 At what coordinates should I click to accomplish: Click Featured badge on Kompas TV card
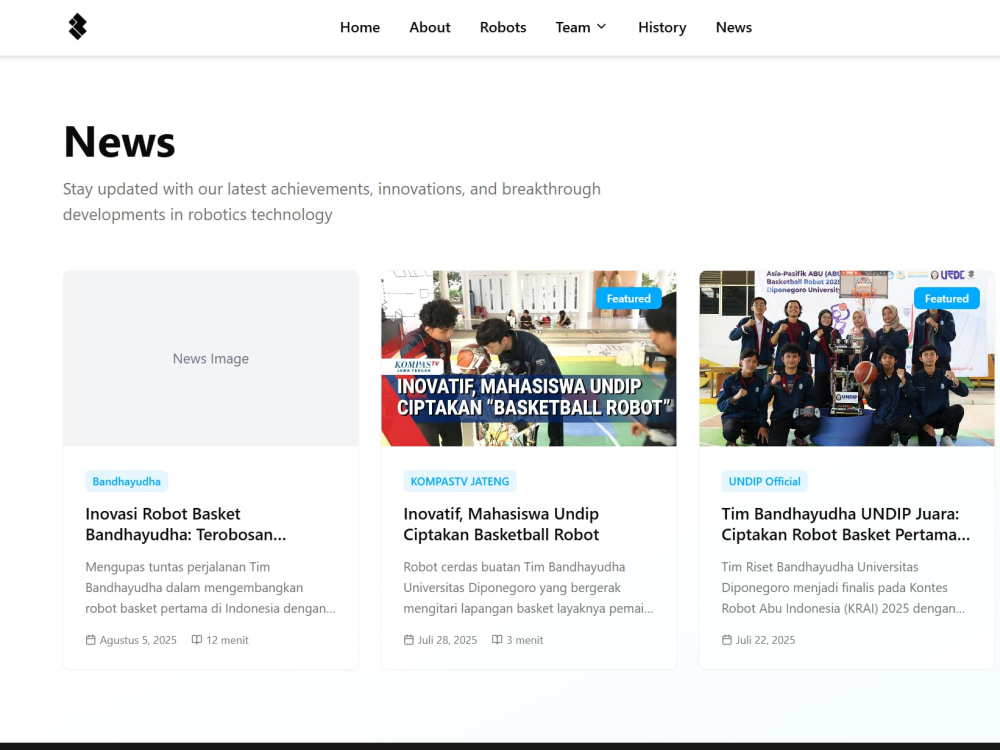tap(628, 298)
